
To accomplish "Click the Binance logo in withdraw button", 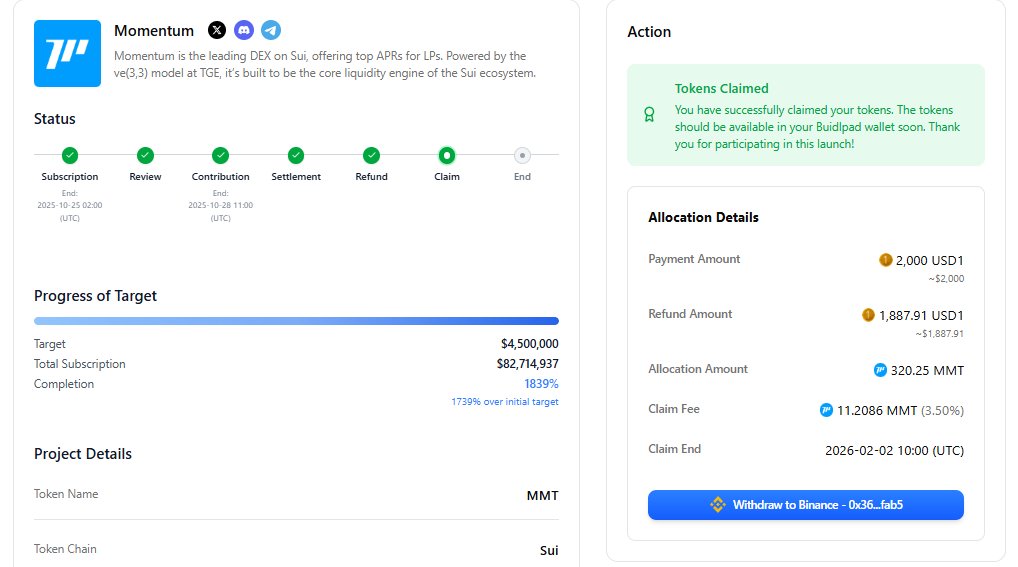I will click(717, 505).
